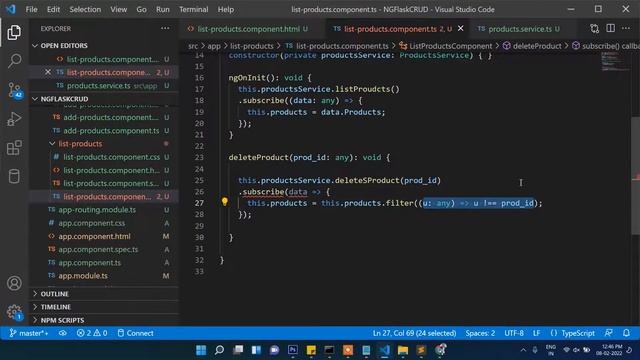
Task: Open Windows taskbar search
Action: [x=219, y=350]
